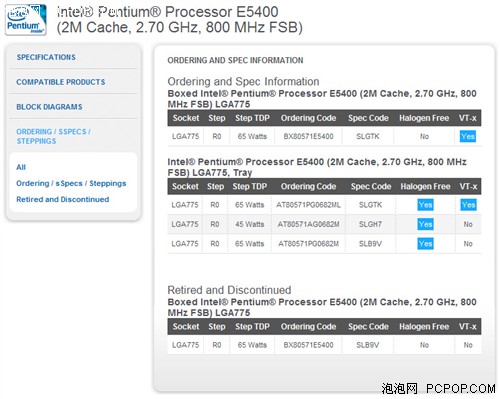Click Ordering Code header in tray table
Image resolution: width=500 pixels, height=399 pixels.
tap(308, 186)
